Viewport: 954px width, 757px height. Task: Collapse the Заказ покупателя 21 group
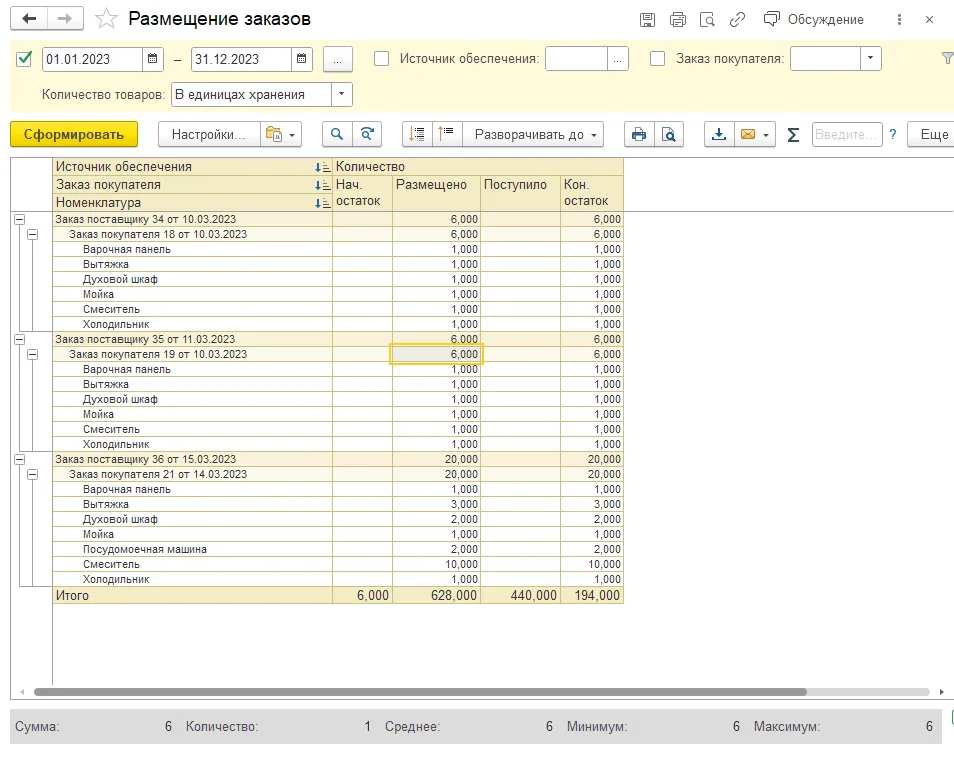[x=33, y=474]
